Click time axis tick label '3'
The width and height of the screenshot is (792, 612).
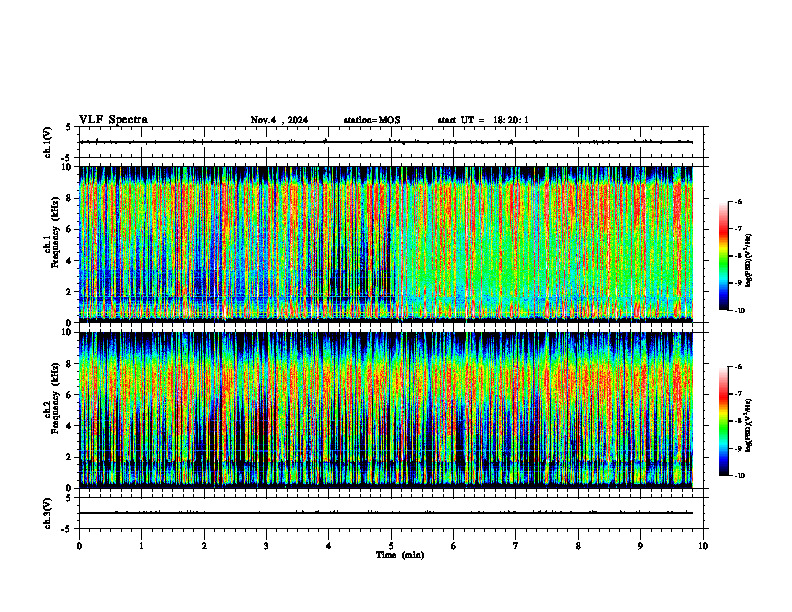point(266,546)
